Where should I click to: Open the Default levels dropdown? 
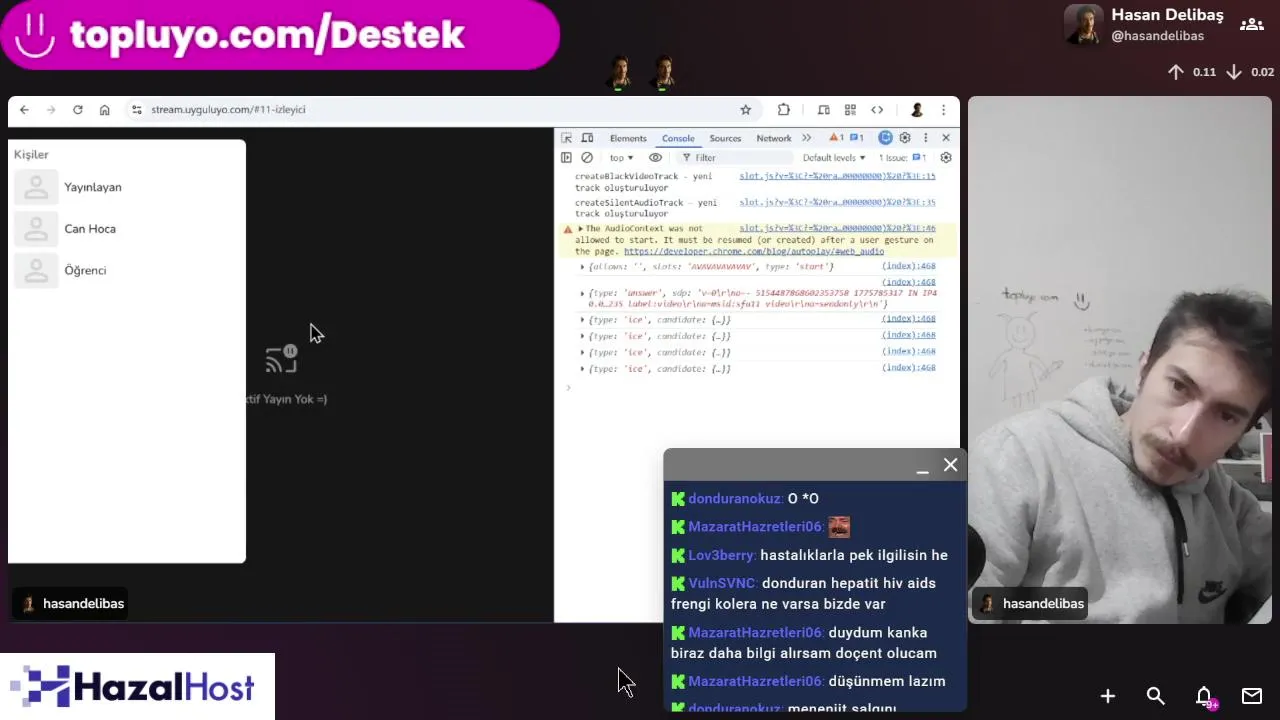(834, 158)
